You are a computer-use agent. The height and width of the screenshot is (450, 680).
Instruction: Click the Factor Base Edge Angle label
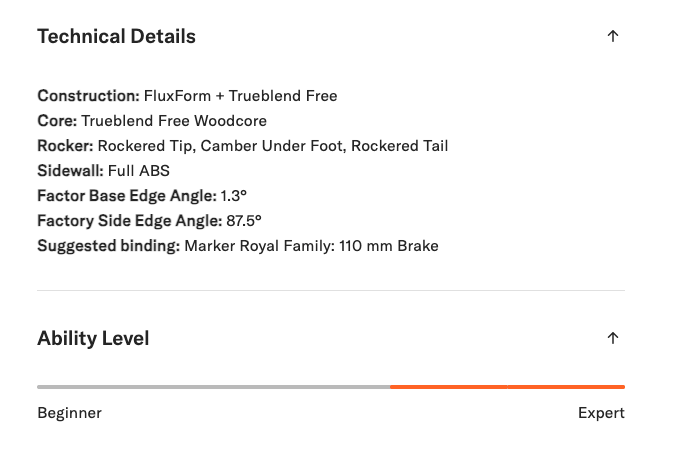click(x=126, y=196)
